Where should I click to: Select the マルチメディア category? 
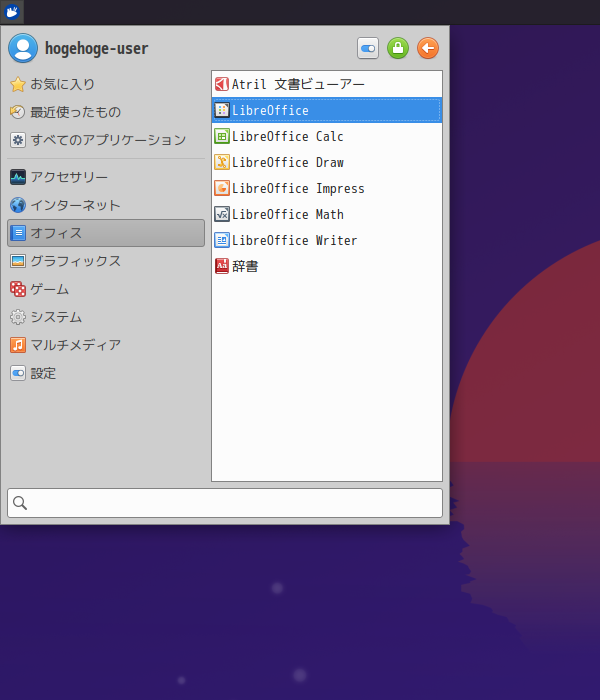(x=106, y=345)
